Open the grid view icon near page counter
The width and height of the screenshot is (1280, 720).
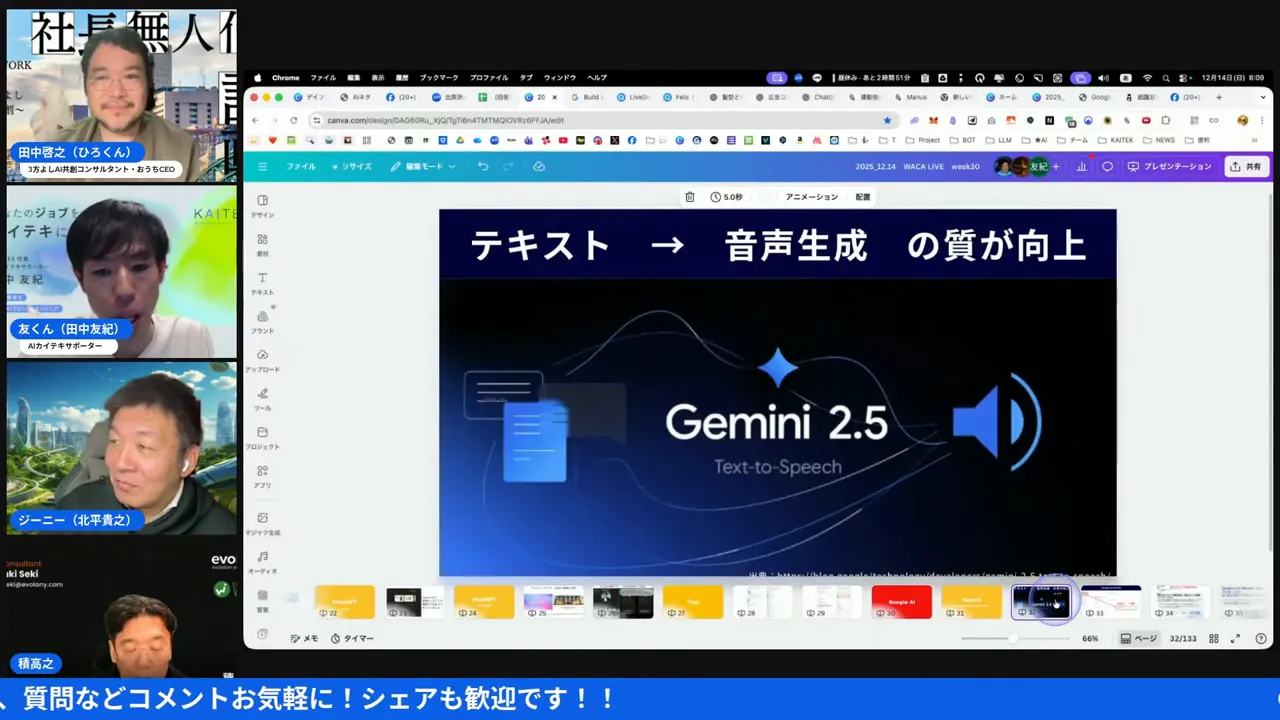coord(1213,638)
